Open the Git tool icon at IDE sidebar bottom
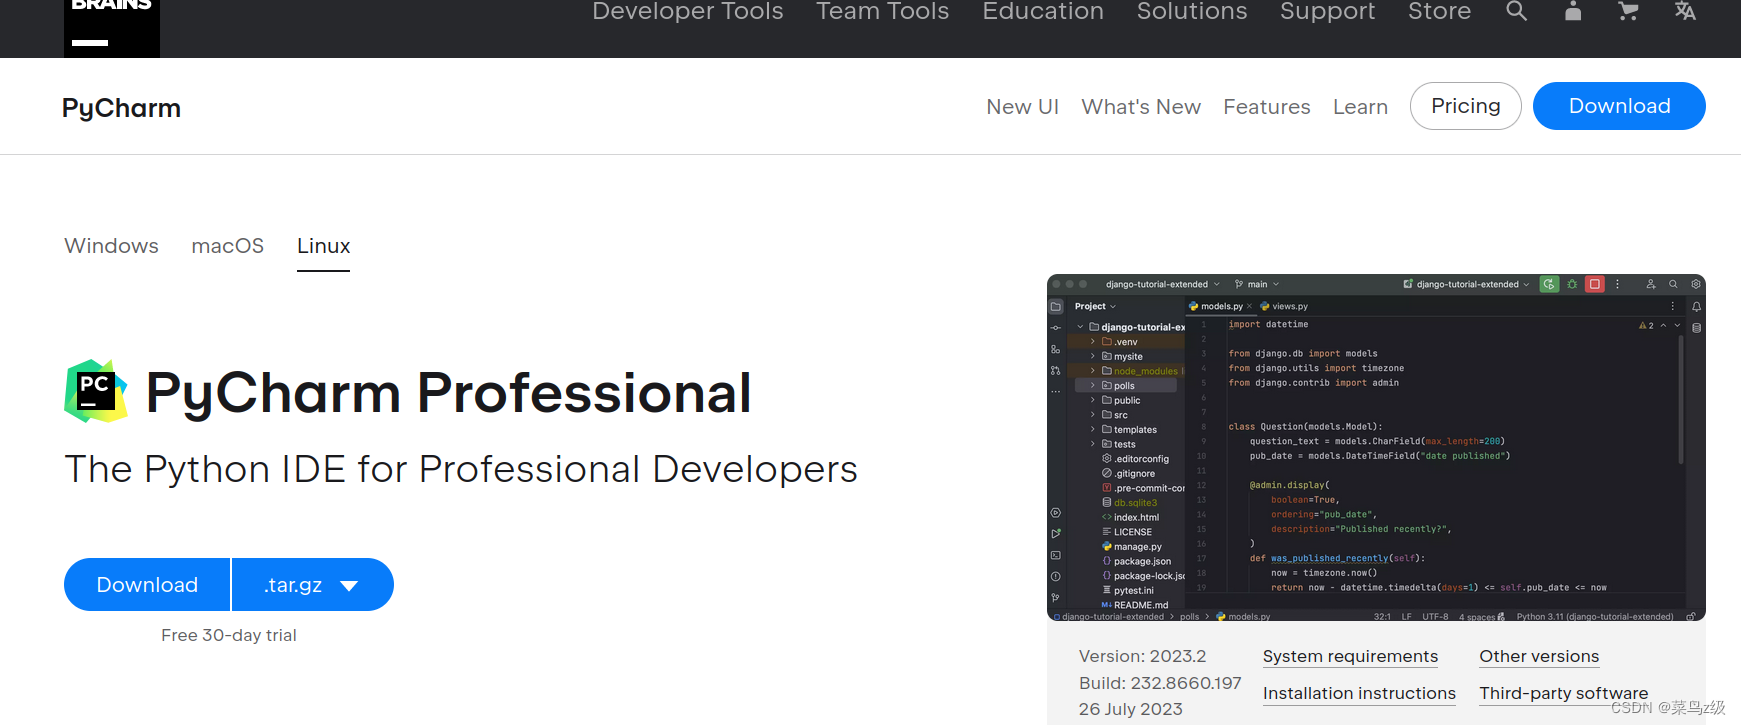Image resolution: width=1741 pixels, height=725 pixels. click(x=1056, y=597)
